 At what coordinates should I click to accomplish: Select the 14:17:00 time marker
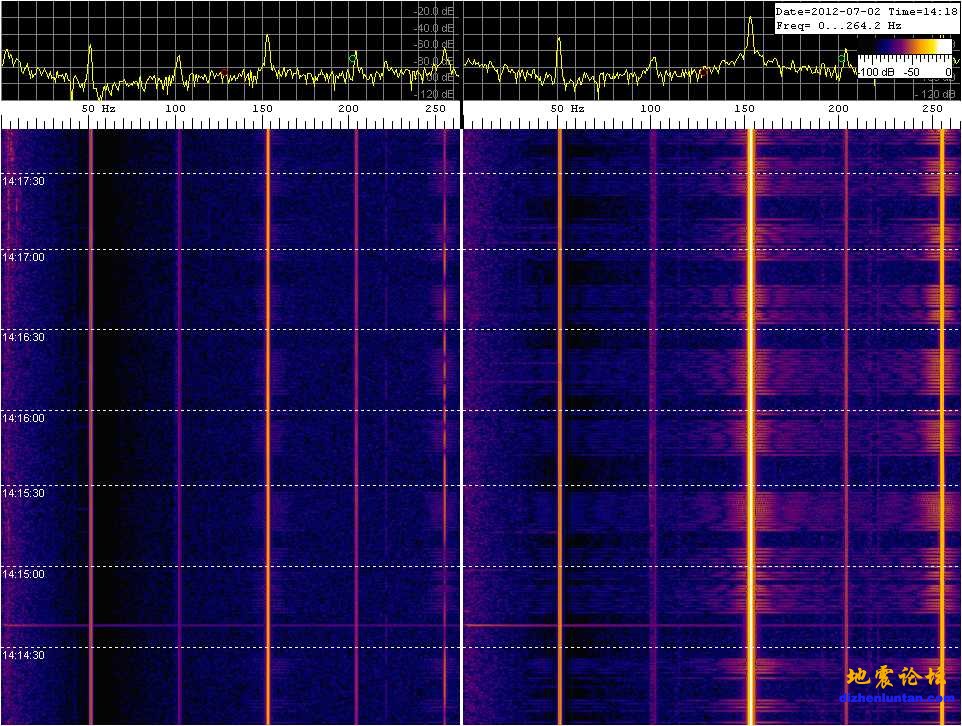[23, 258]
